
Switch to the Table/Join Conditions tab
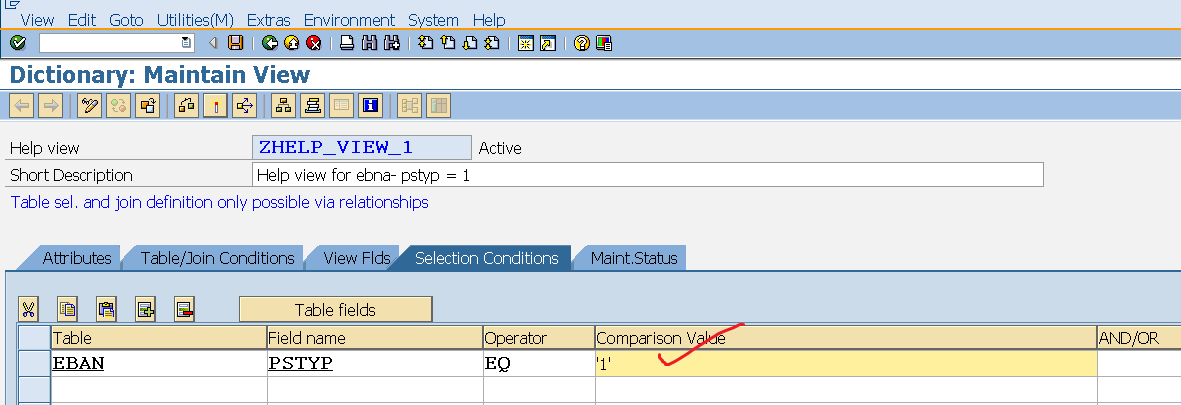click(x=217, y=258)
